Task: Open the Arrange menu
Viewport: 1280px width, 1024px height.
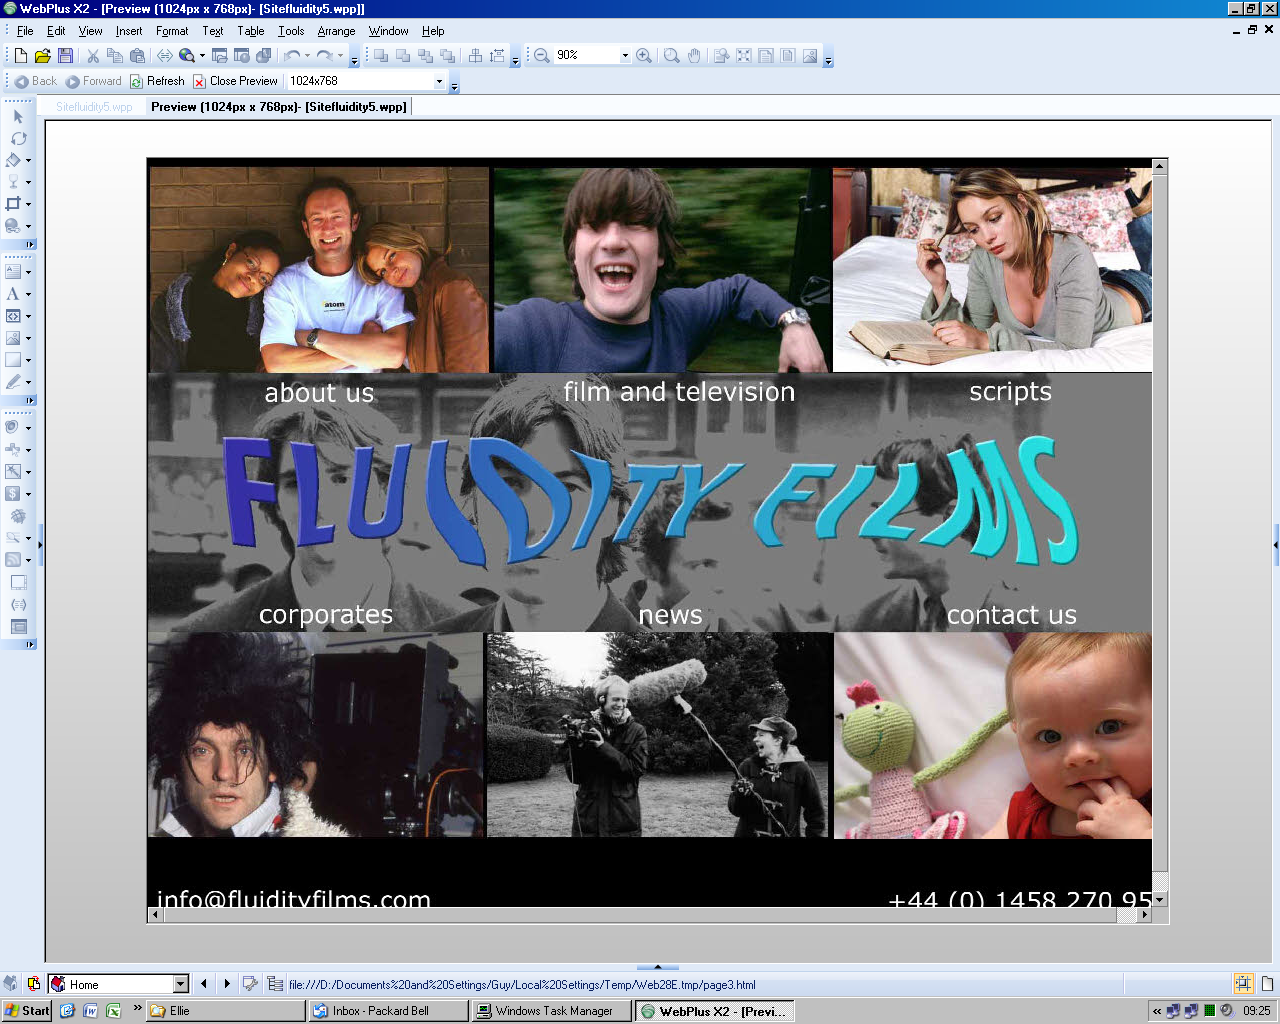Action: [x=336, y=31]
